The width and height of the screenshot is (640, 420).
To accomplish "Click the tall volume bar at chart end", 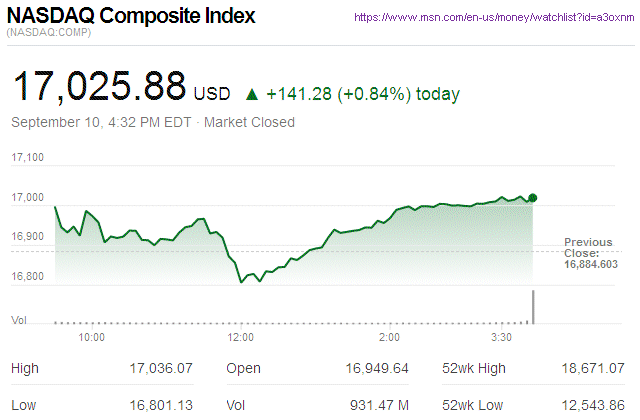I will [x=533, y=307].
